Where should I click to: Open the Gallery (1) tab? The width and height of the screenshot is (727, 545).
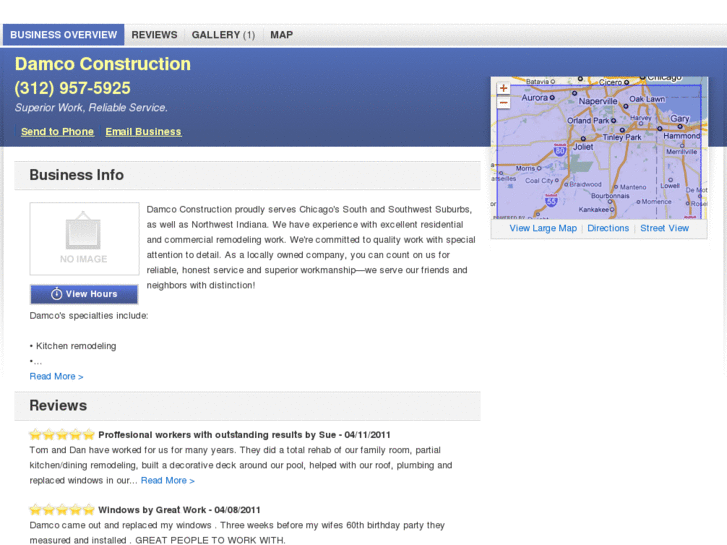tap(223, 35)
